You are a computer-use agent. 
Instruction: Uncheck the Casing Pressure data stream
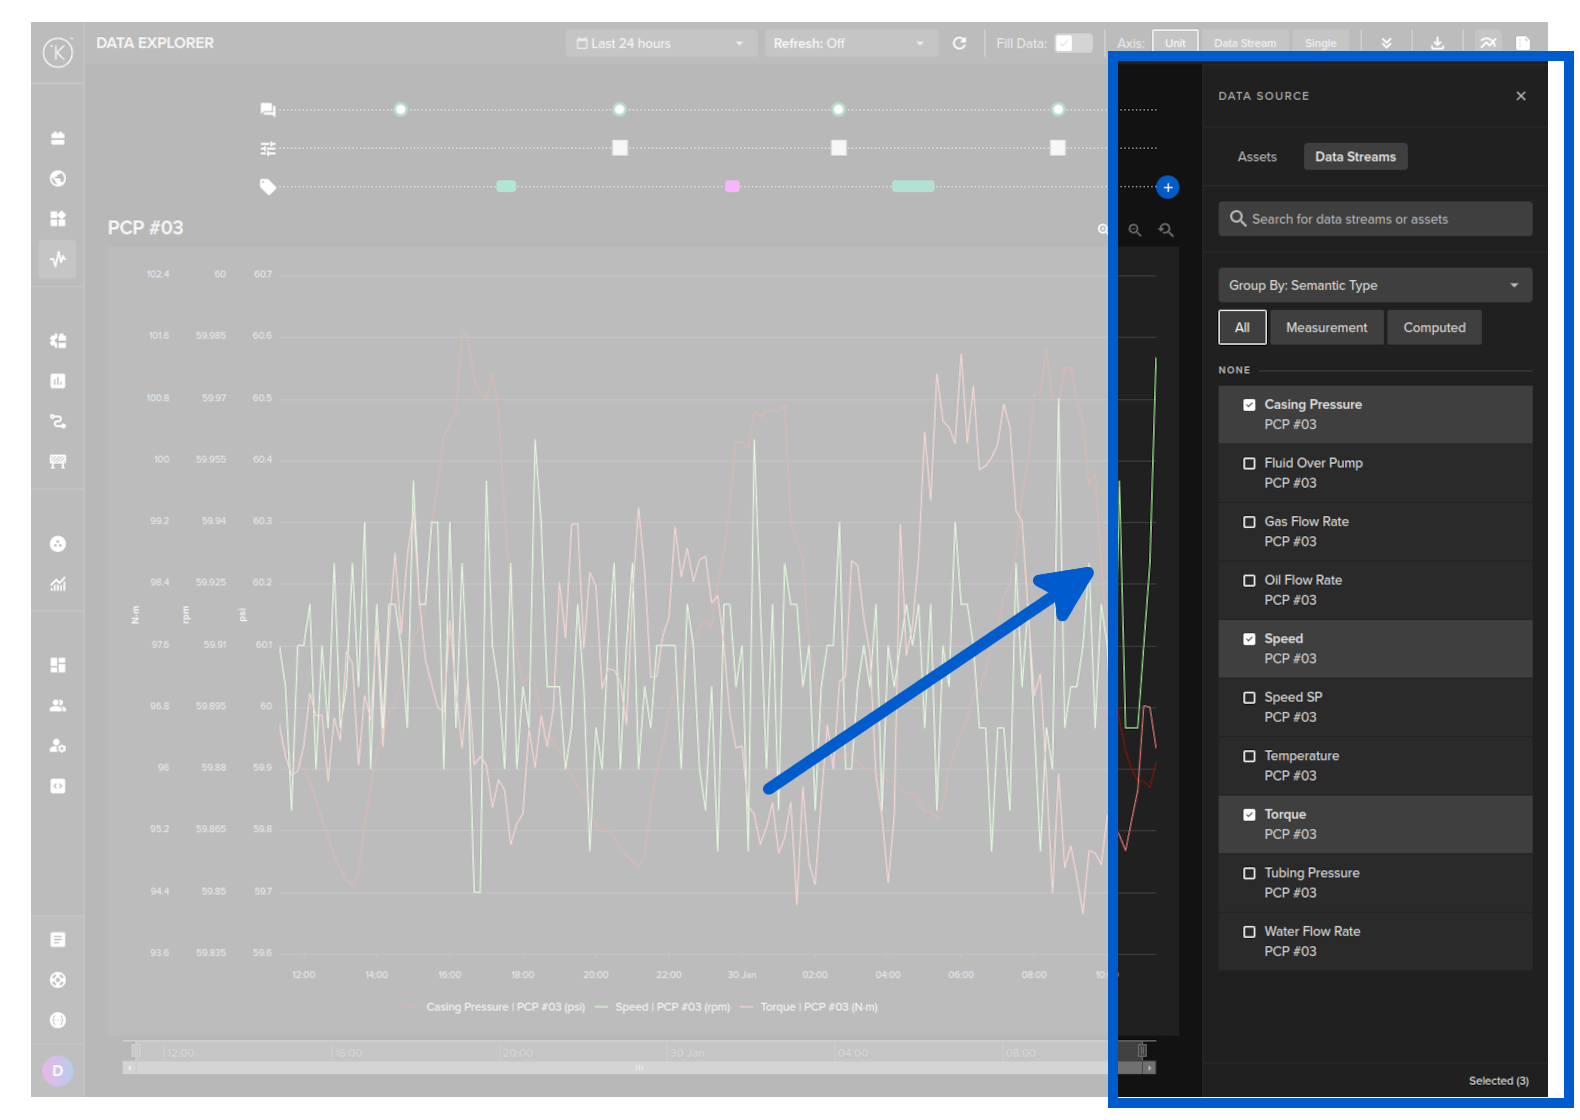pos(1249,405)
